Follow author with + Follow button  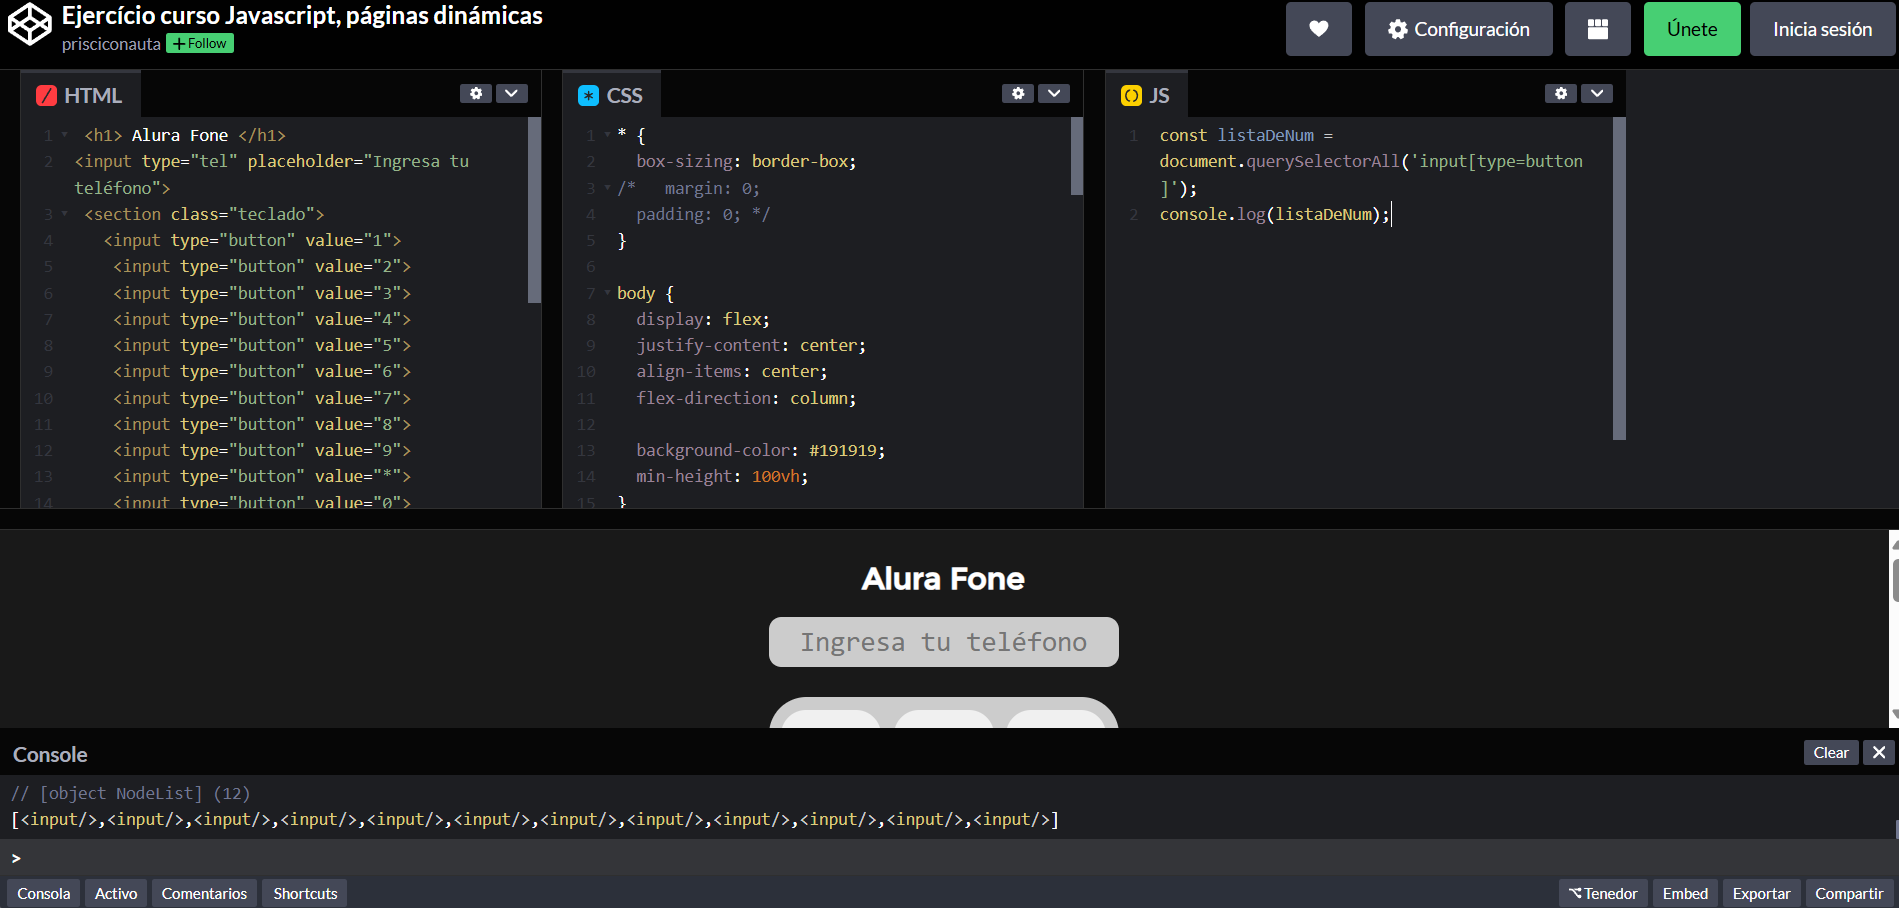coord(200,43)
